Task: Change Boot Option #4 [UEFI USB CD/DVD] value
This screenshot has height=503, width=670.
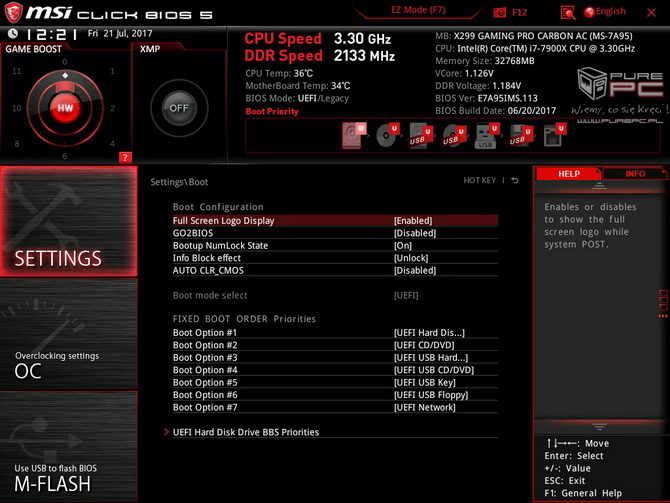Action: (434, 370)
